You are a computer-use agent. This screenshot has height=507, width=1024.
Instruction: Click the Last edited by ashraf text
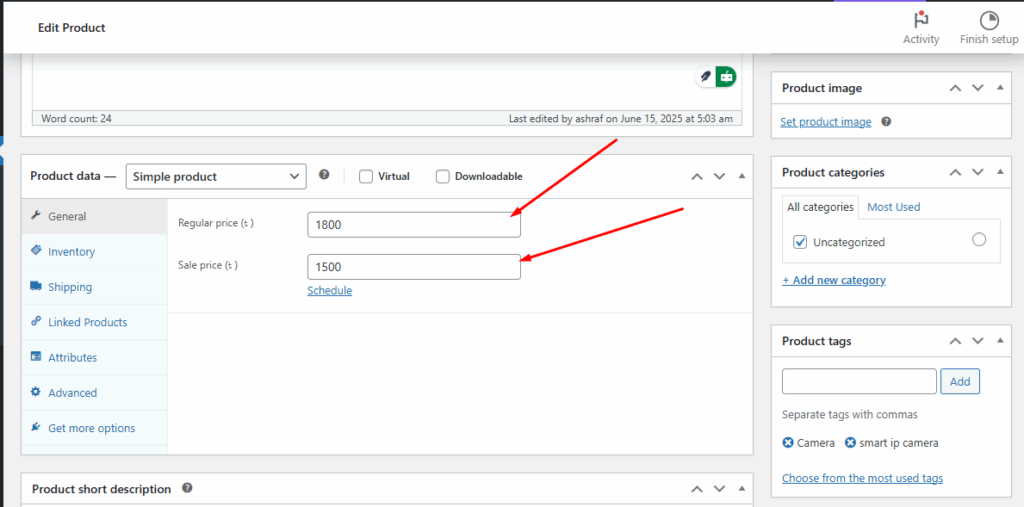[620, 119]
